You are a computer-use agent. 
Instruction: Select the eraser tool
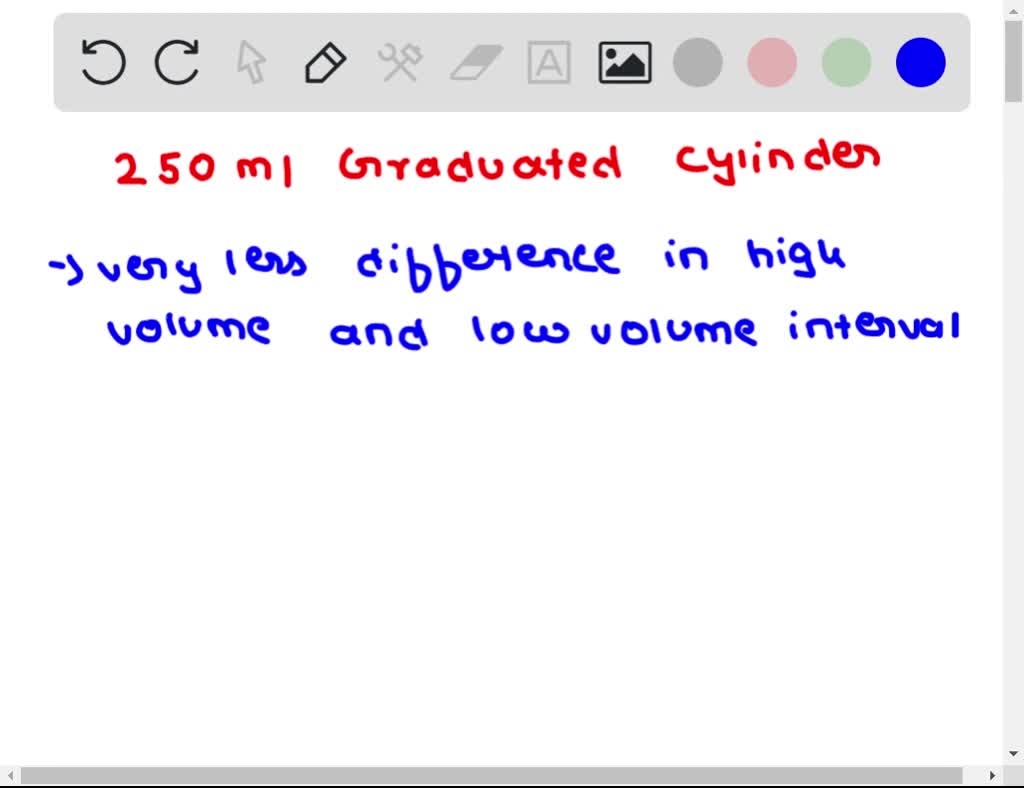click(x=474, y=61)
